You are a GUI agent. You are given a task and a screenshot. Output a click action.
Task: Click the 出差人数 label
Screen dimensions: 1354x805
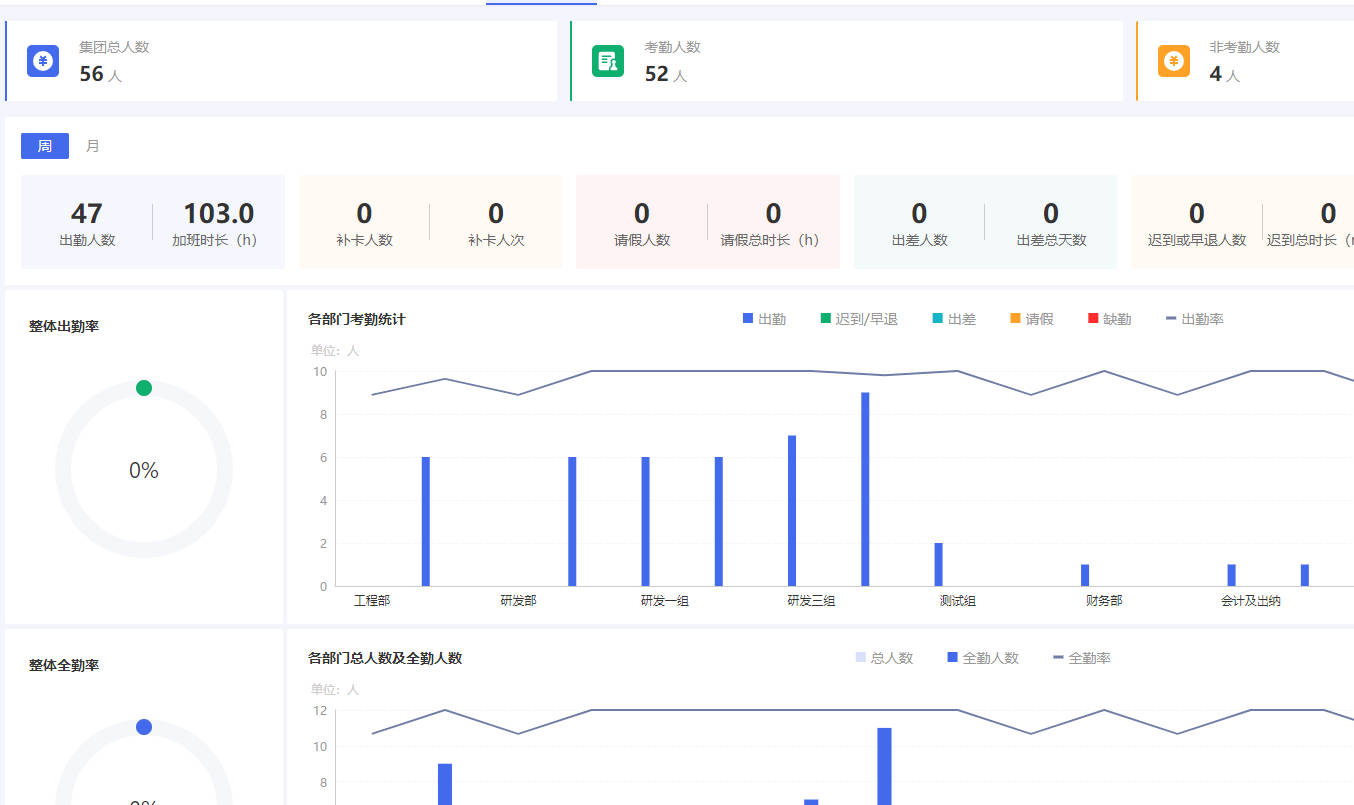click(919, 240)
